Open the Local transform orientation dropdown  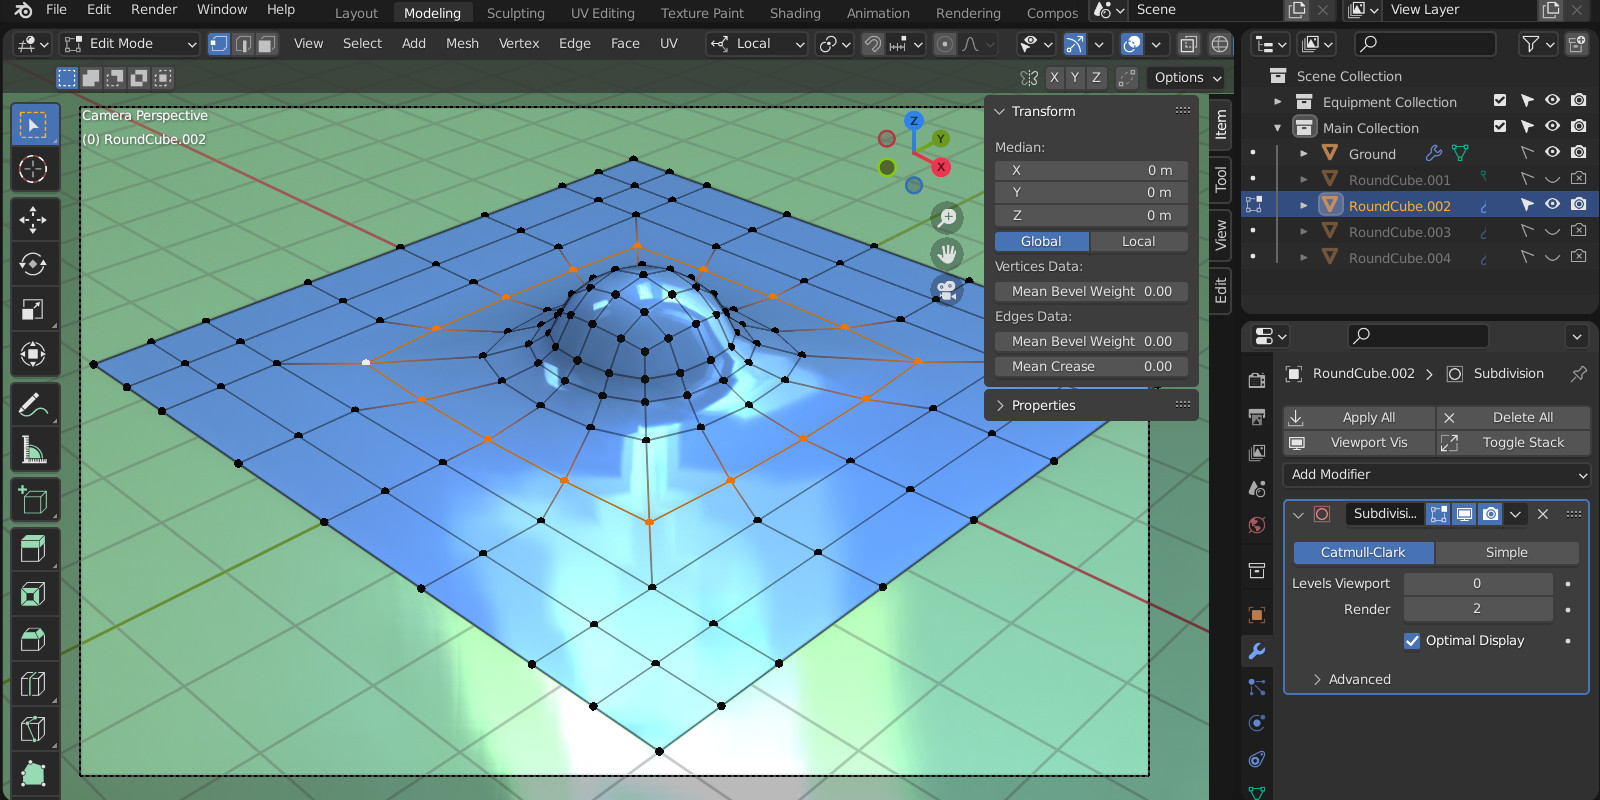[x=756, y=44]
